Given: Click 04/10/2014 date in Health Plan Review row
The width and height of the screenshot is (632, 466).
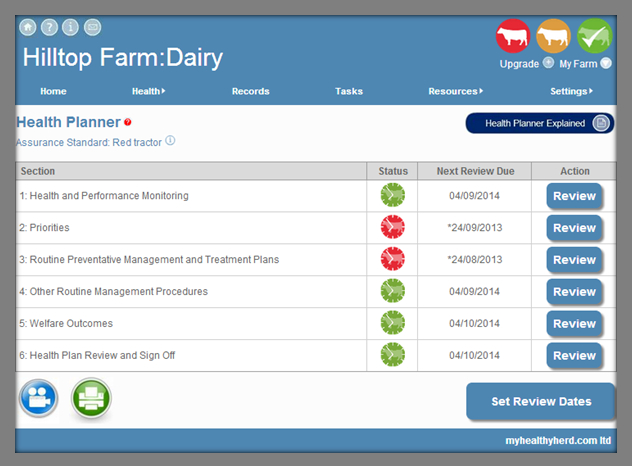Looking at the screenshot, I should pyautogui.click(x=474, y=355).
